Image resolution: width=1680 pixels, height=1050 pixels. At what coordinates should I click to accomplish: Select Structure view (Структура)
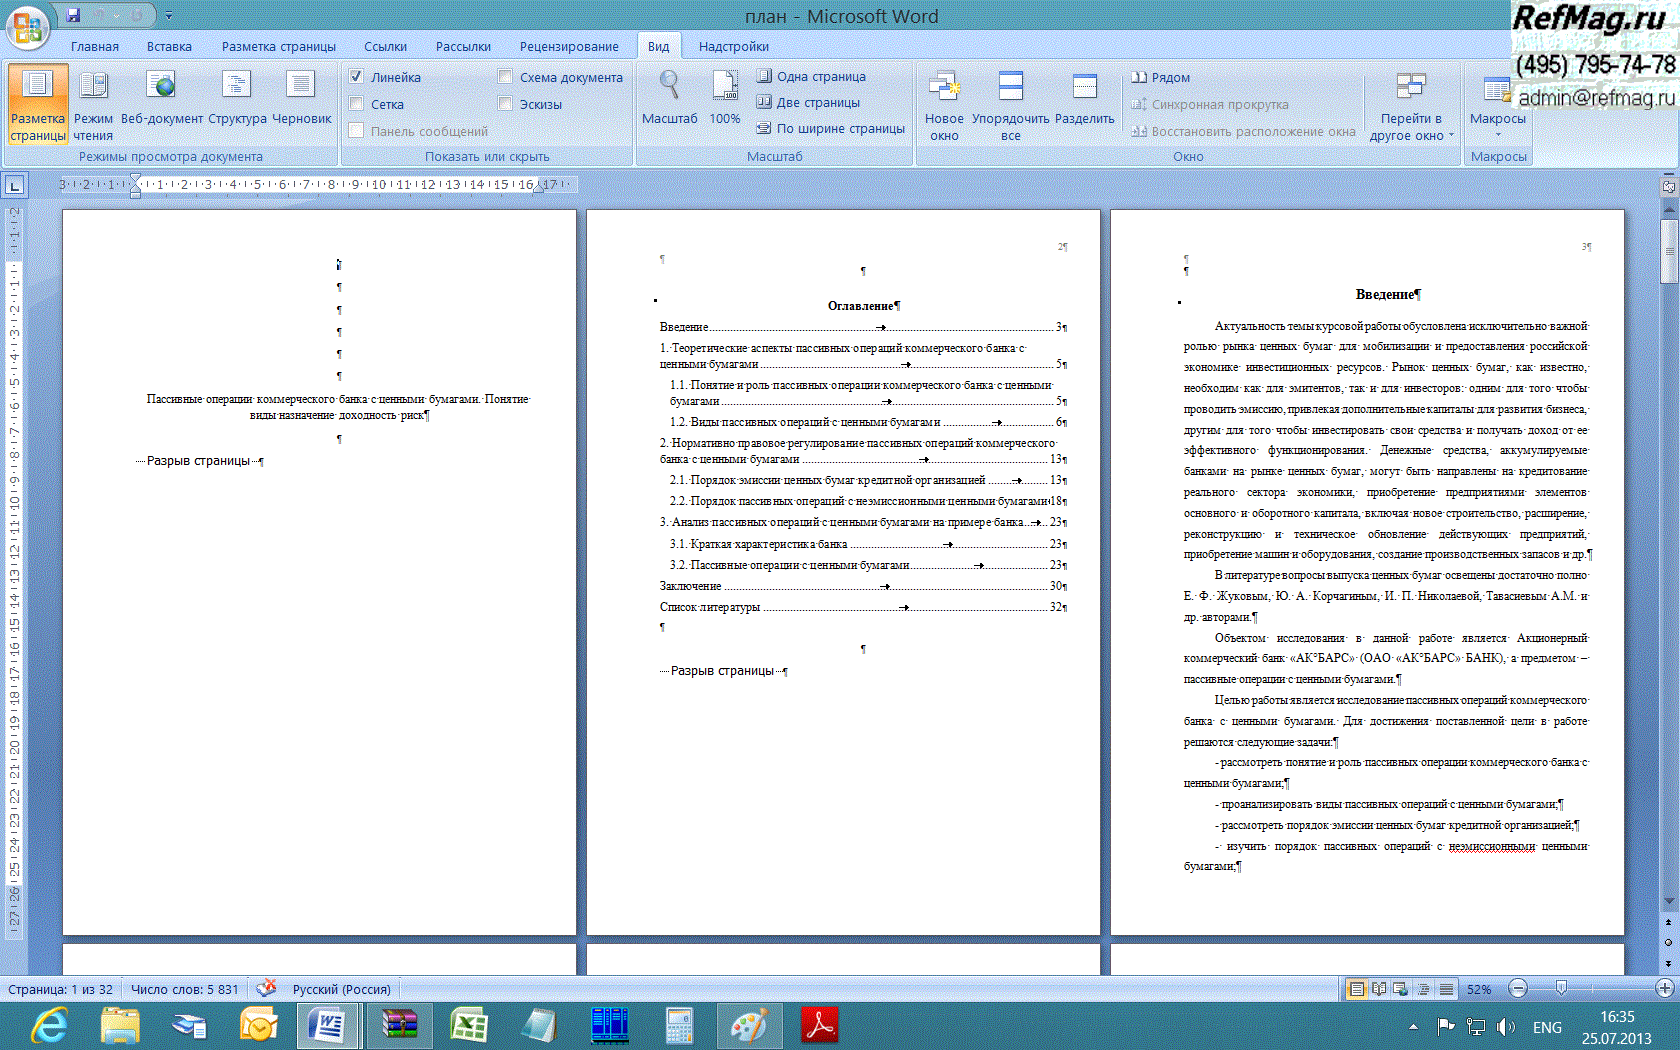(237, 99)
